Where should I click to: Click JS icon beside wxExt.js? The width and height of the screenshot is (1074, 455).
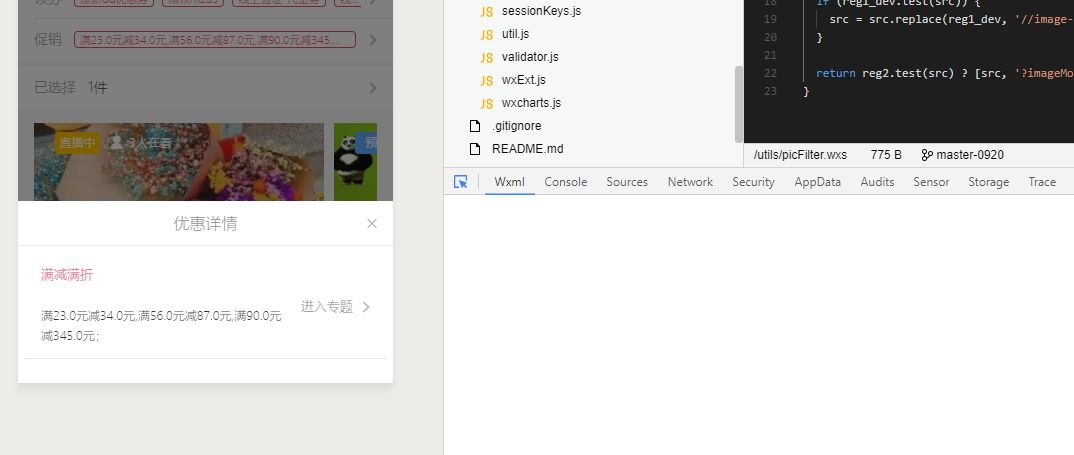(487, 80)
